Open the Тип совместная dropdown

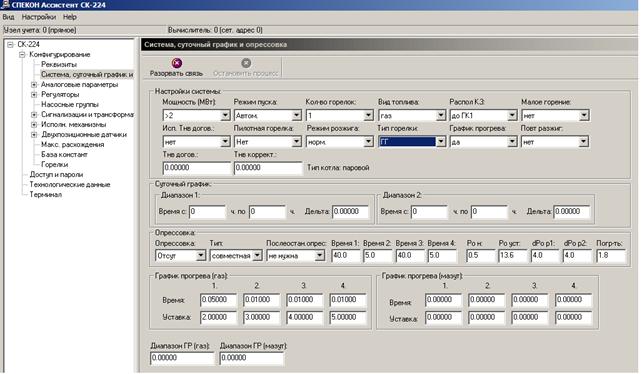[257, 256]
